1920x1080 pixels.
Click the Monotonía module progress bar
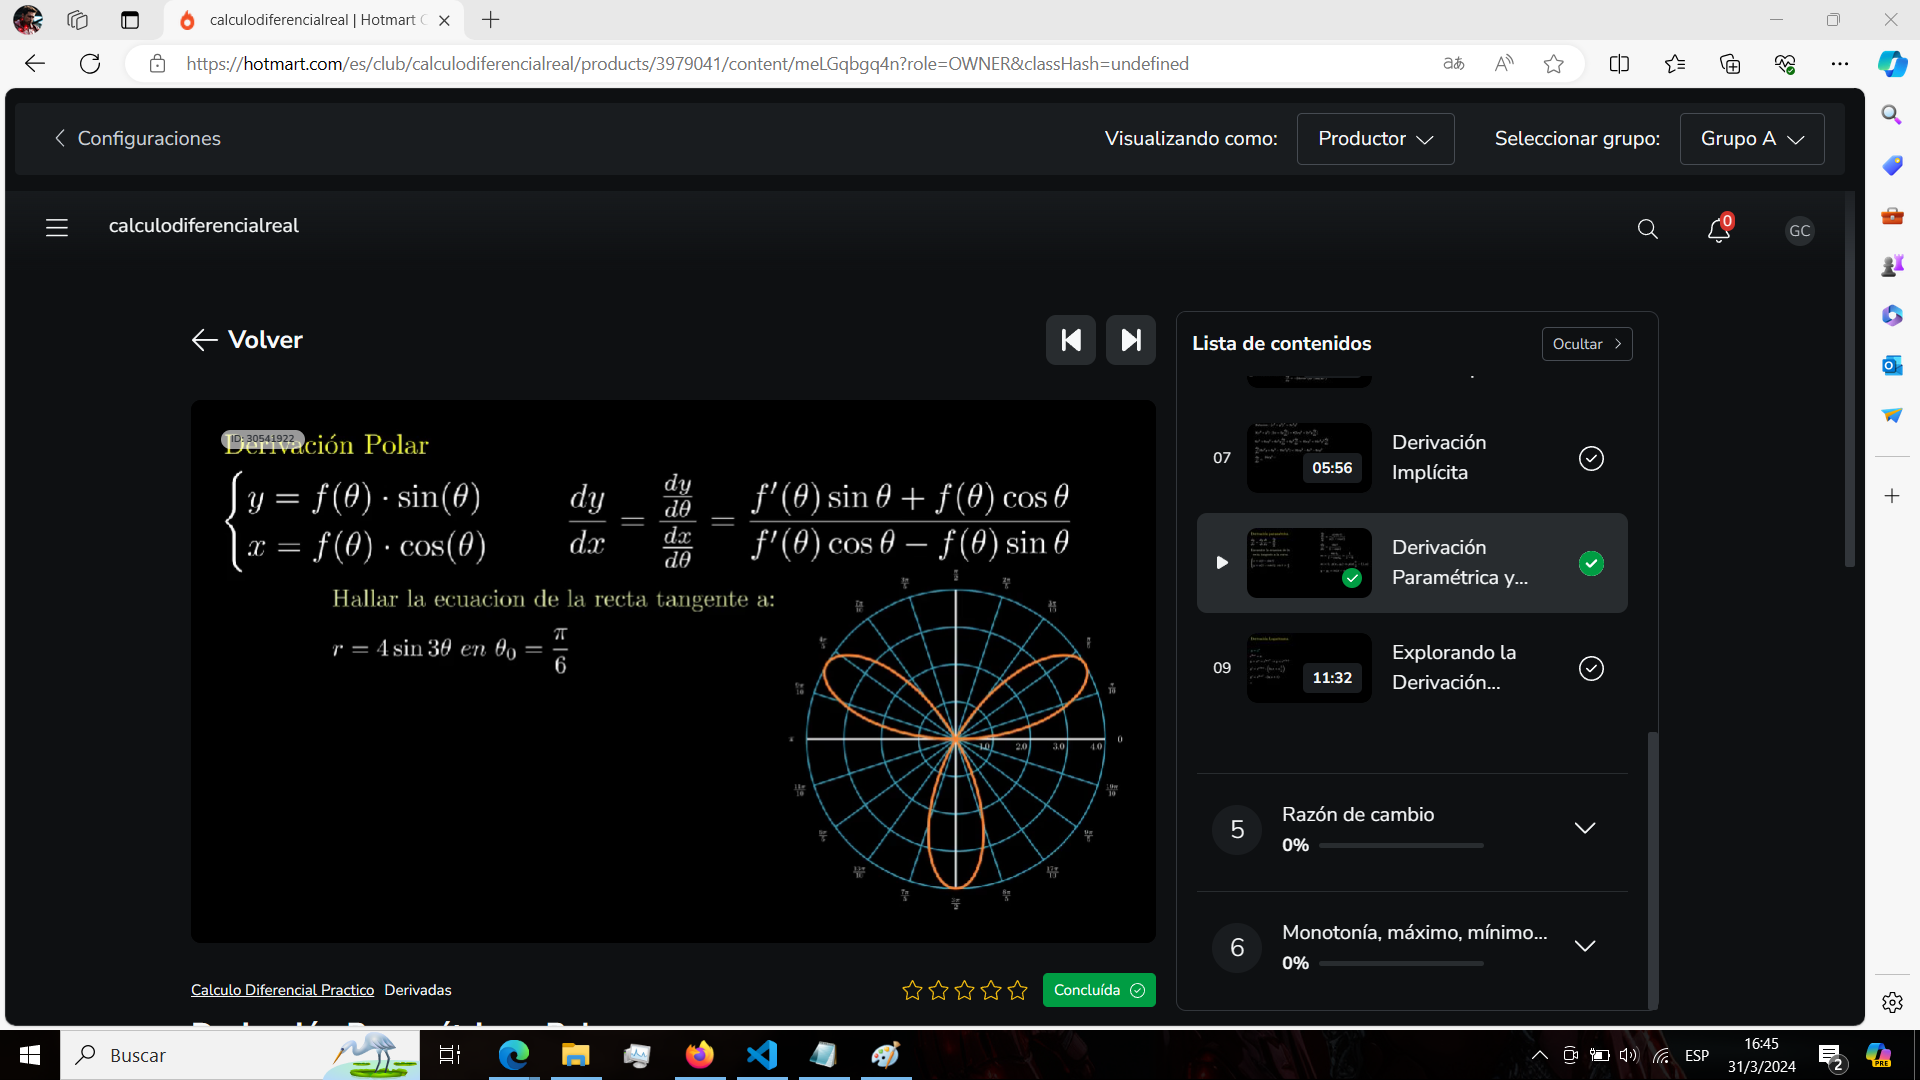(x=1401, y=964)
